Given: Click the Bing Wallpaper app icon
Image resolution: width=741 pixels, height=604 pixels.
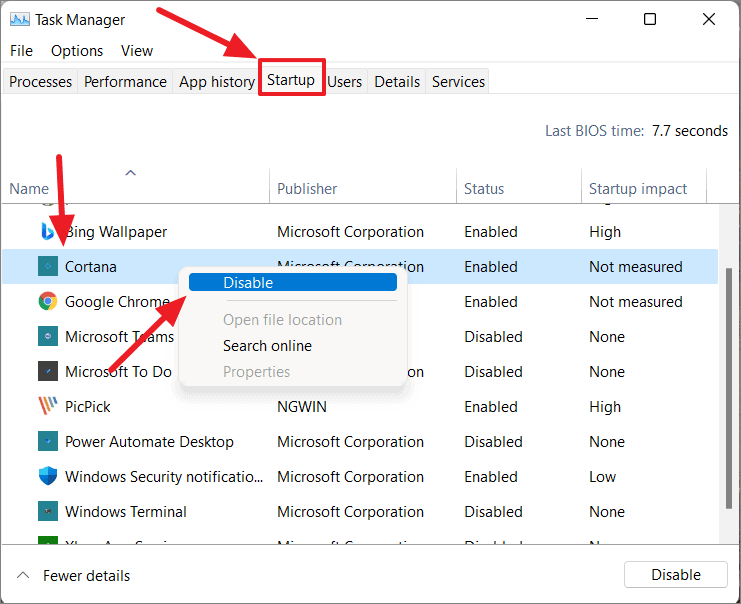Looking at the screenshot, I should pos(47,232).
